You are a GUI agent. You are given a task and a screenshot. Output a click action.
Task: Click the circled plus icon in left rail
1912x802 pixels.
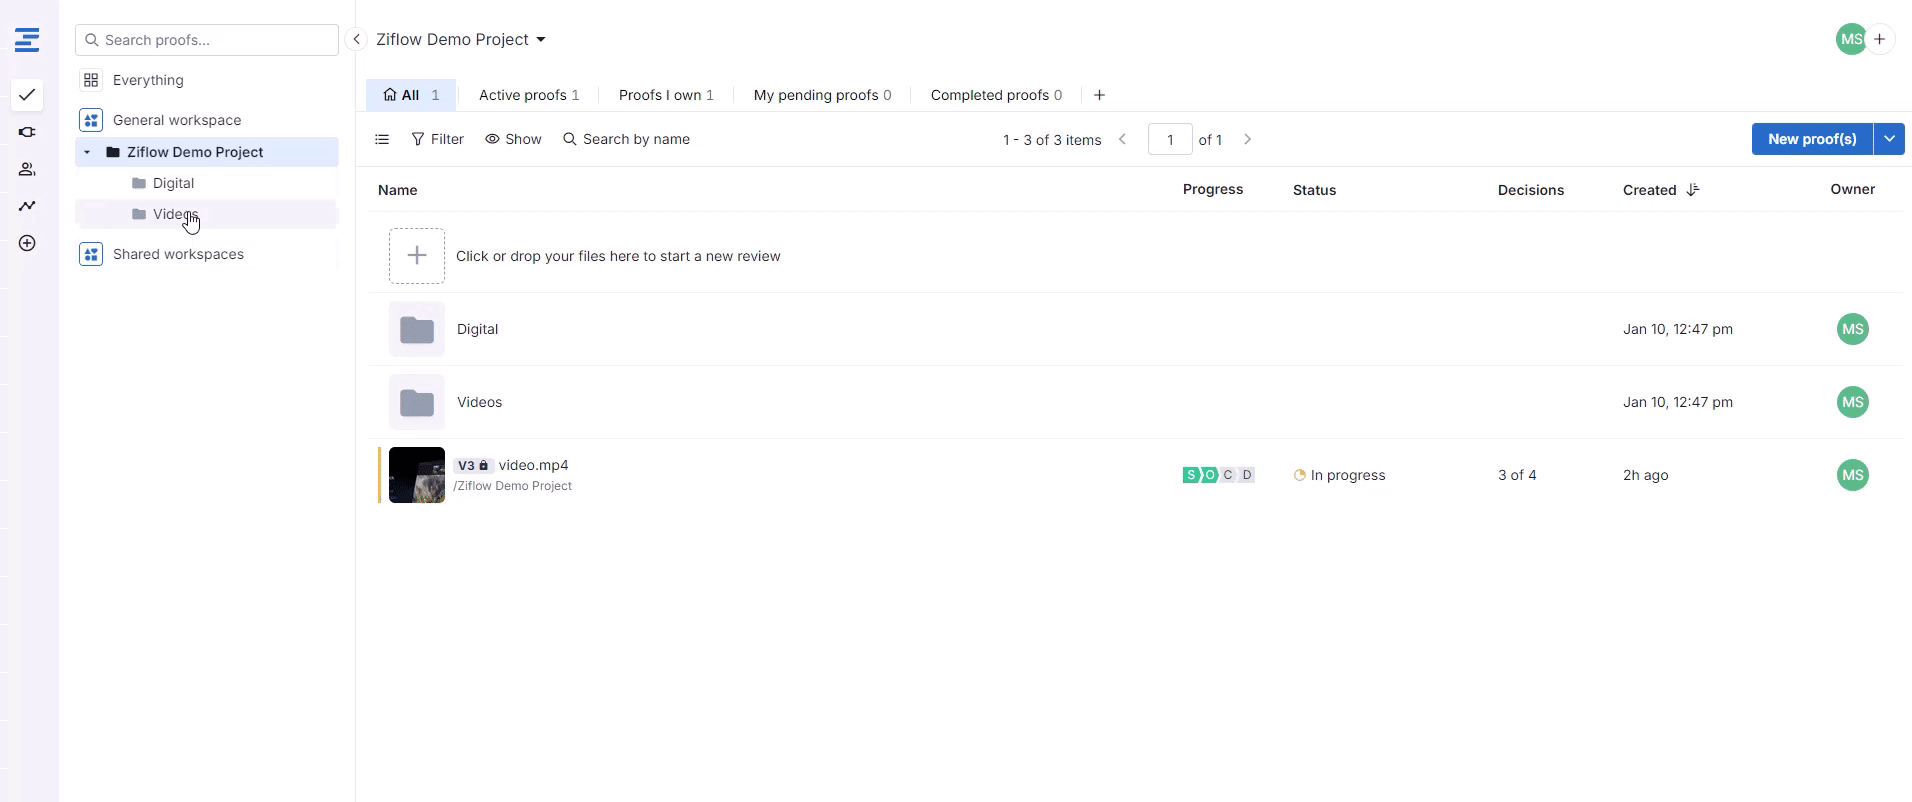pyautogui.click(x=27, y=243)
